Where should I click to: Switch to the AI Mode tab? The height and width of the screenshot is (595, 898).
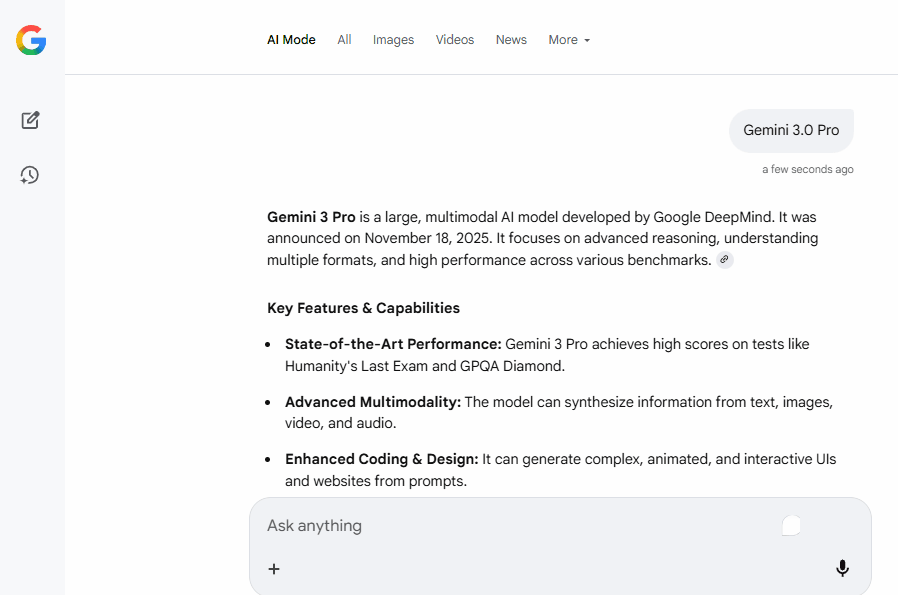pyautogui.click(x=291, y=40)
